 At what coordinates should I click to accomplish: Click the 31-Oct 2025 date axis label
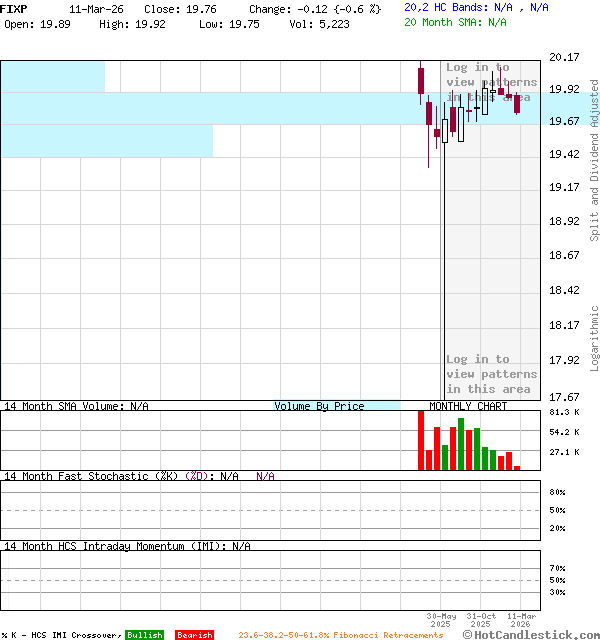[481, 620]
